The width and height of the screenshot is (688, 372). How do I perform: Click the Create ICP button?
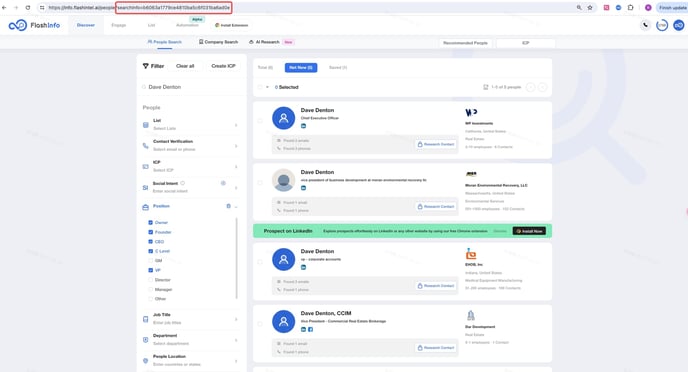click(223, 66)
